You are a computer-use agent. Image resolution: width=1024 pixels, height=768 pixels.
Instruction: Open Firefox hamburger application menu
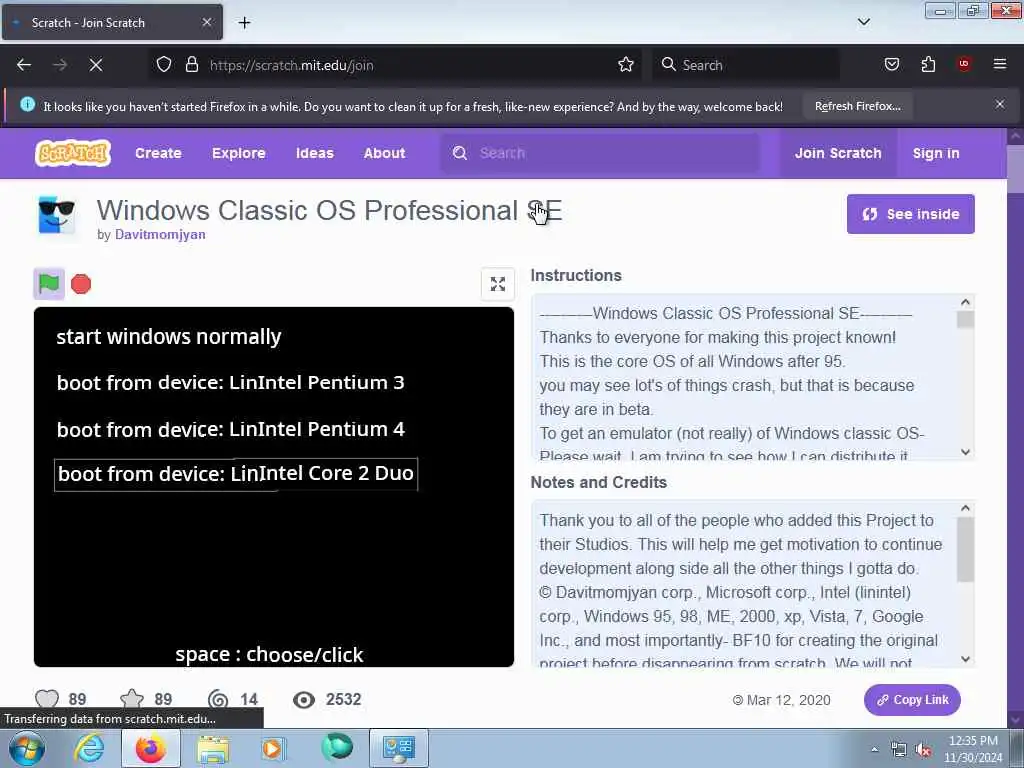[1000, 64]
